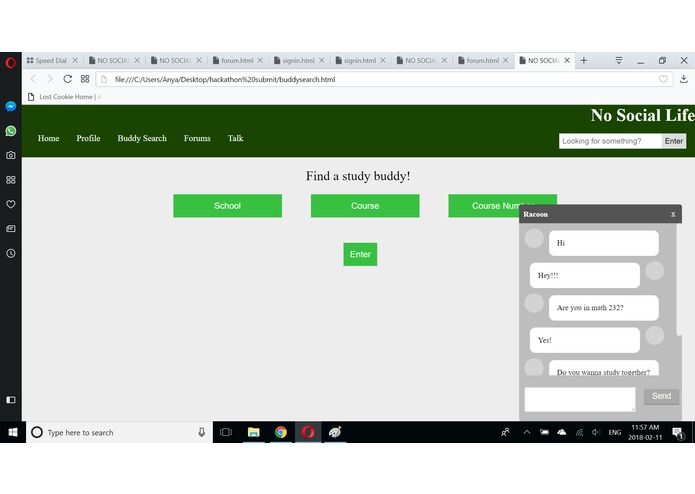Click the 'Are you in math 232?' message

[603, 308]
